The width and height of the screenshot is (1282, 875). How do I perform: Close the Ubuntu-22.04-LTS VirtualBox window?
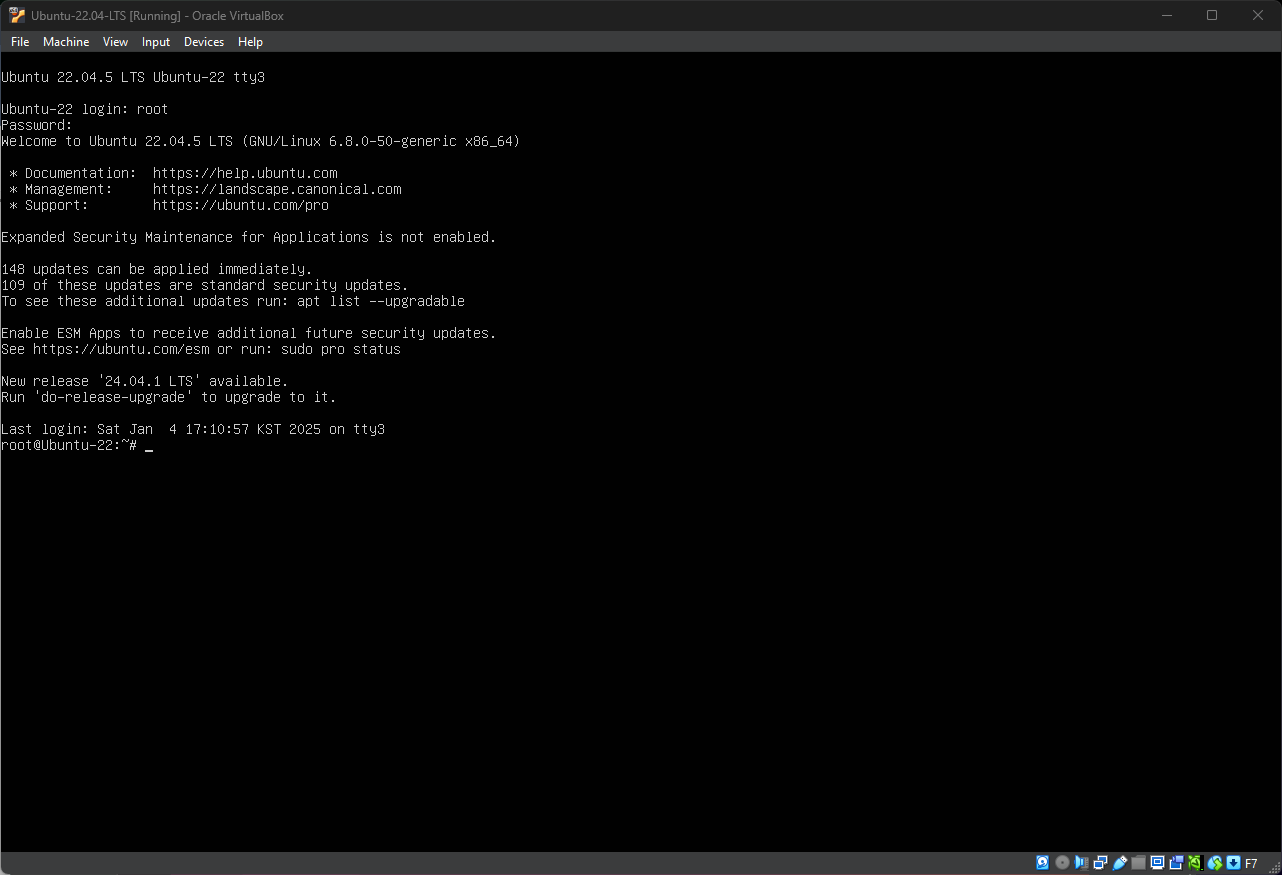click(1258, 15)
